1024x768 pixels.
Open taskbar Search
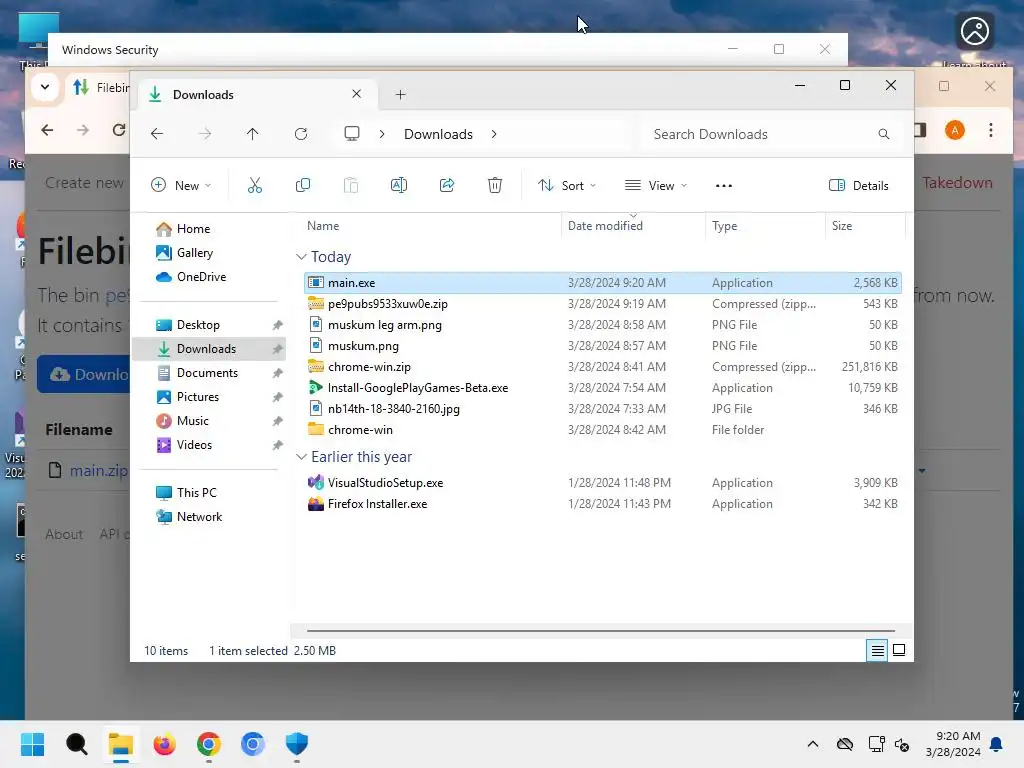(76, 744)
